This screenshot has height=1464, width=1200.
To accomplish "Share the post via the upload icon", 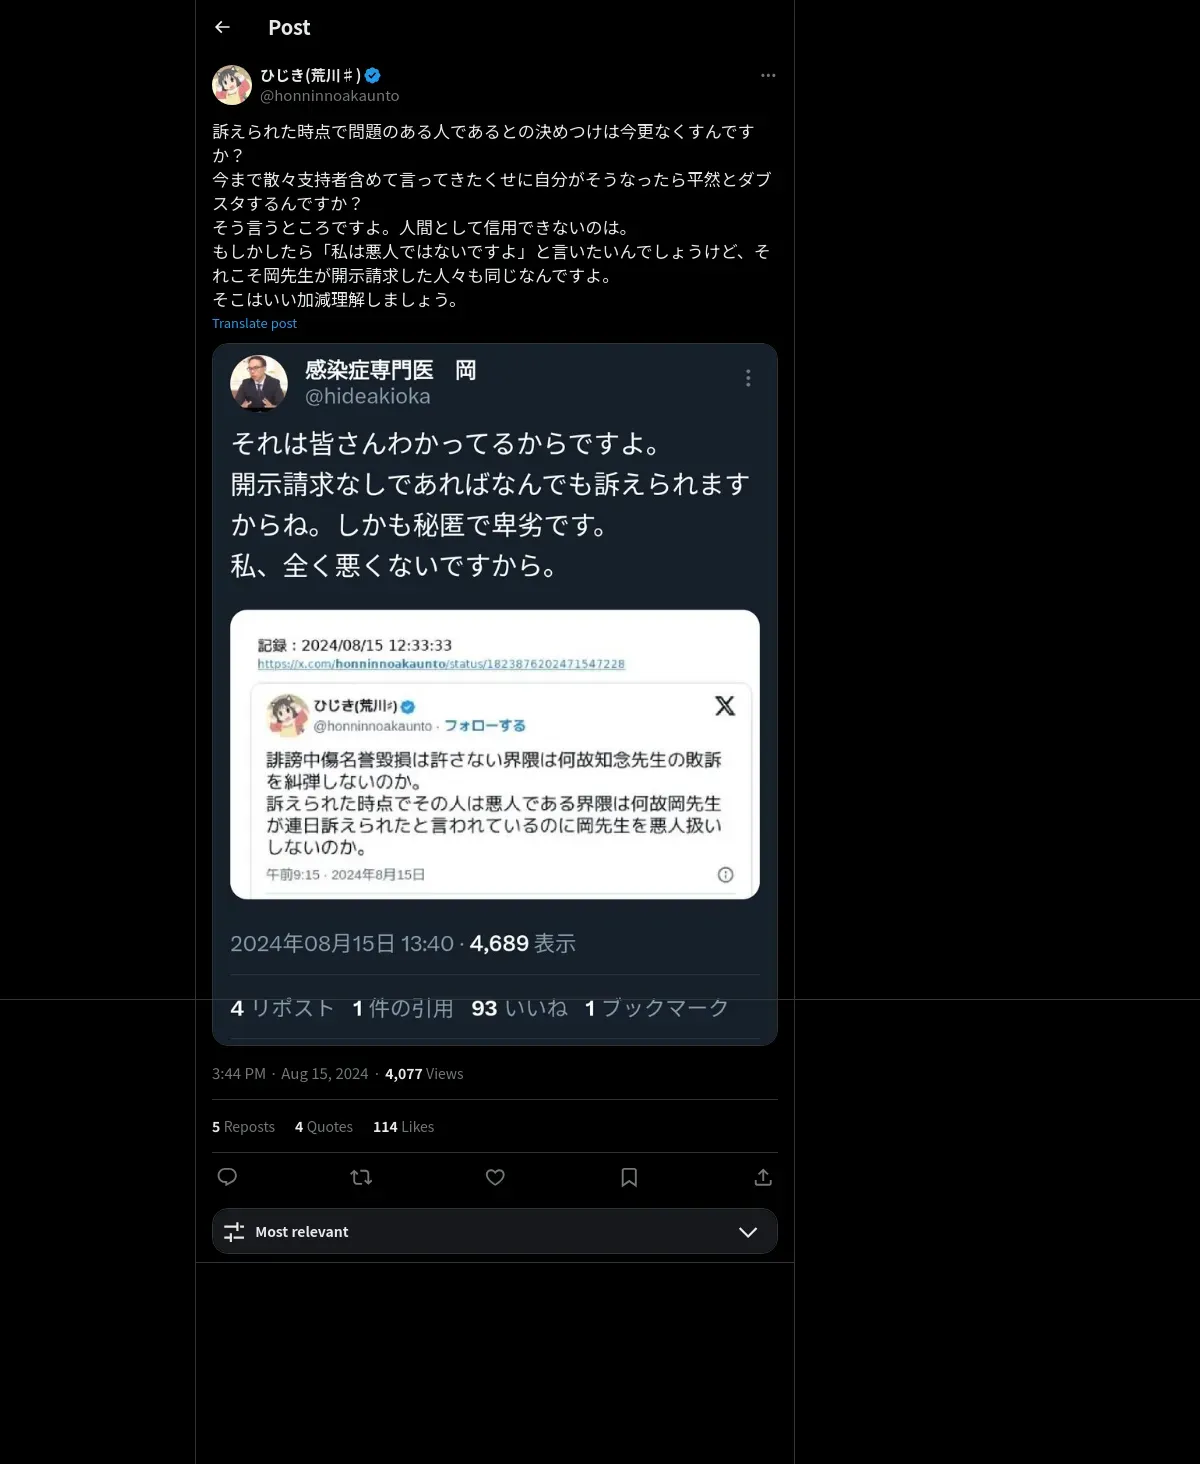I will click(763, 1177).
